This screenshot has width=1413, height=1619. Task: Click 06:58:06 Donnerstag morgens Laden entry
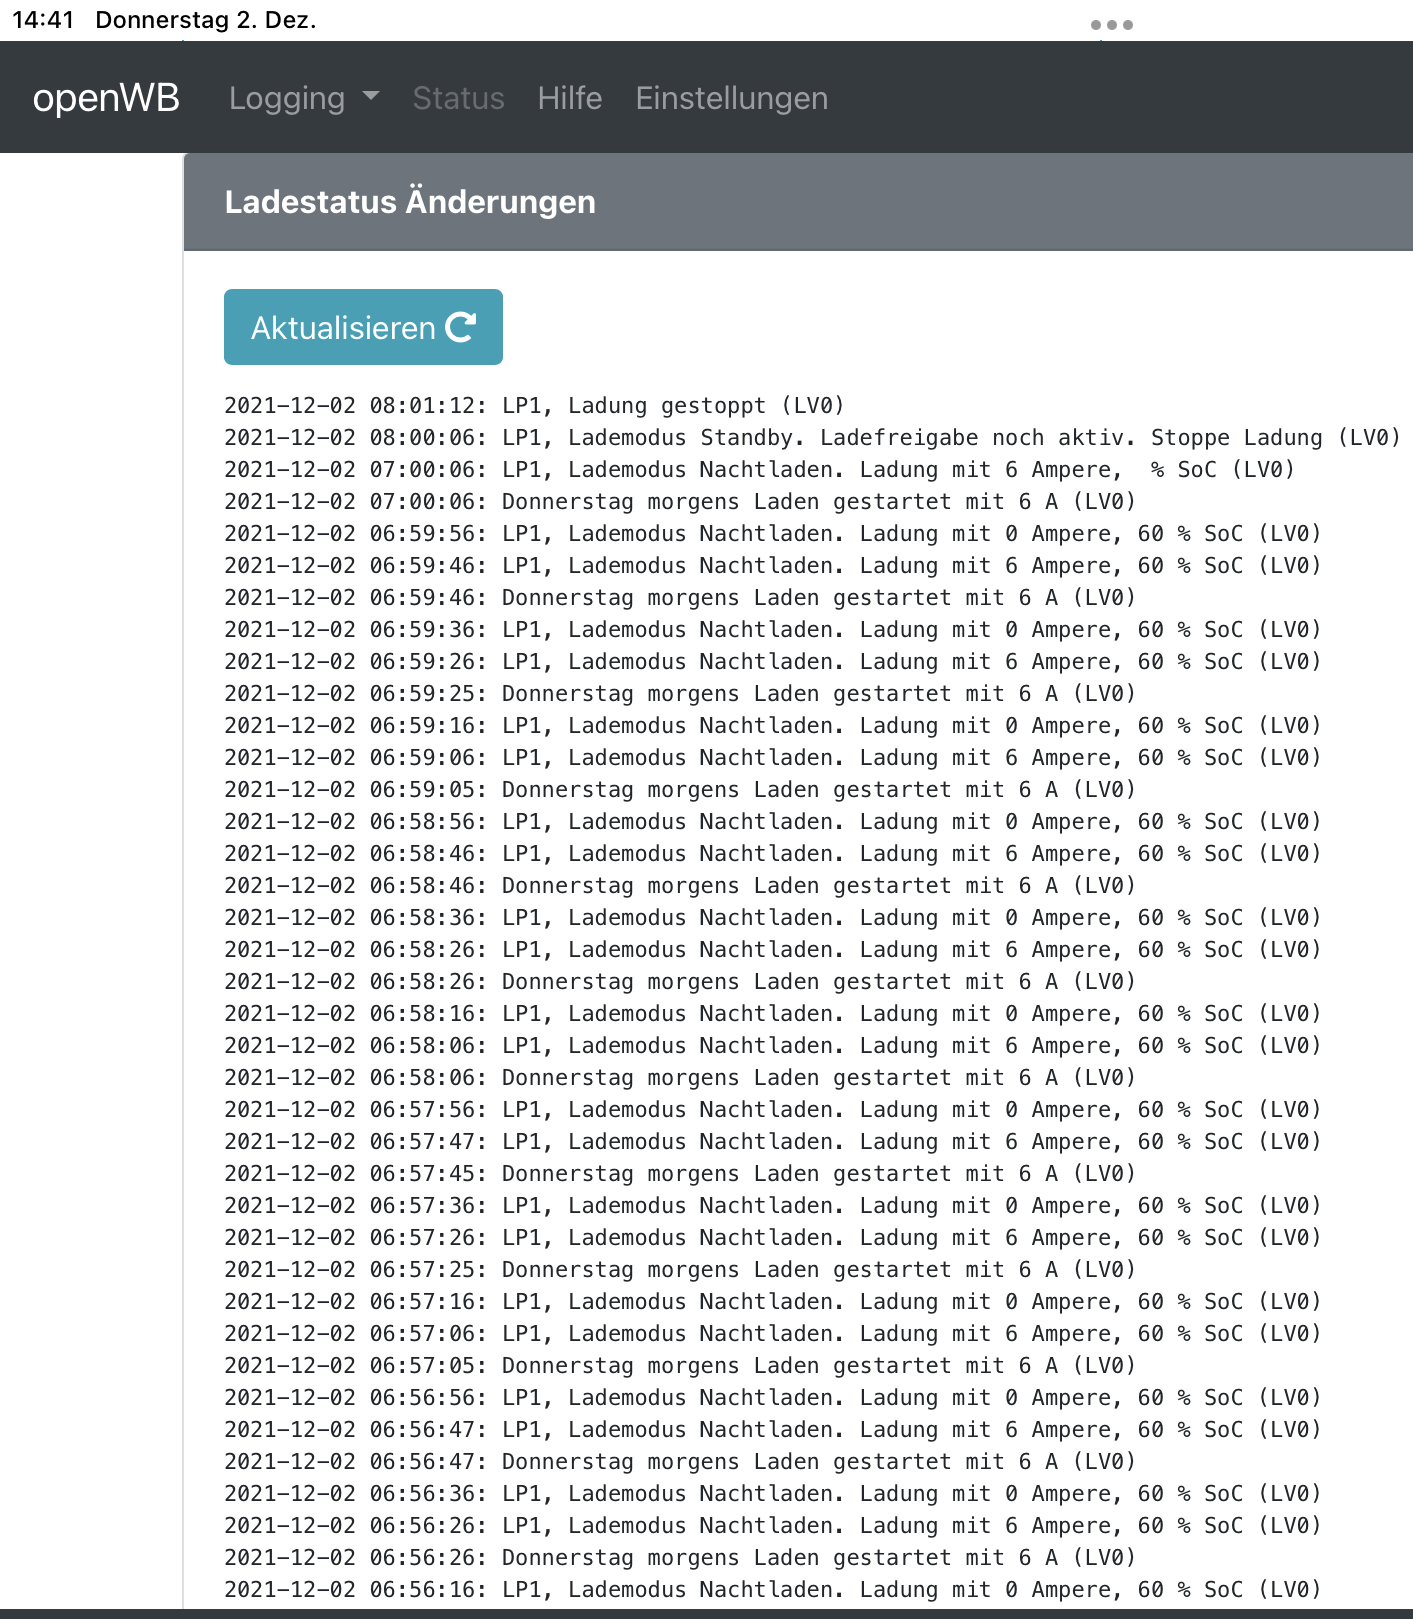(x=680, y=1077)
